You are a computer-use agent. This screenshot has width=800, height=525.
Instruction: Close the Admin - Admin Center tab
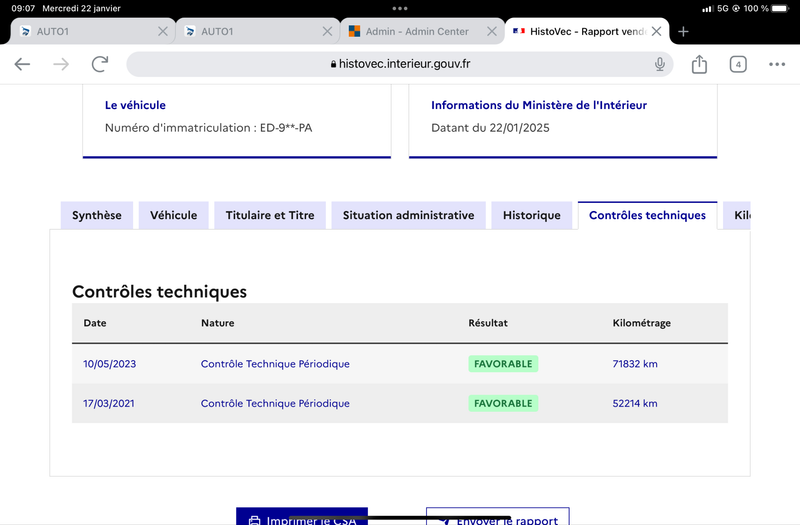pyautogui.click(x=492, y=32)
